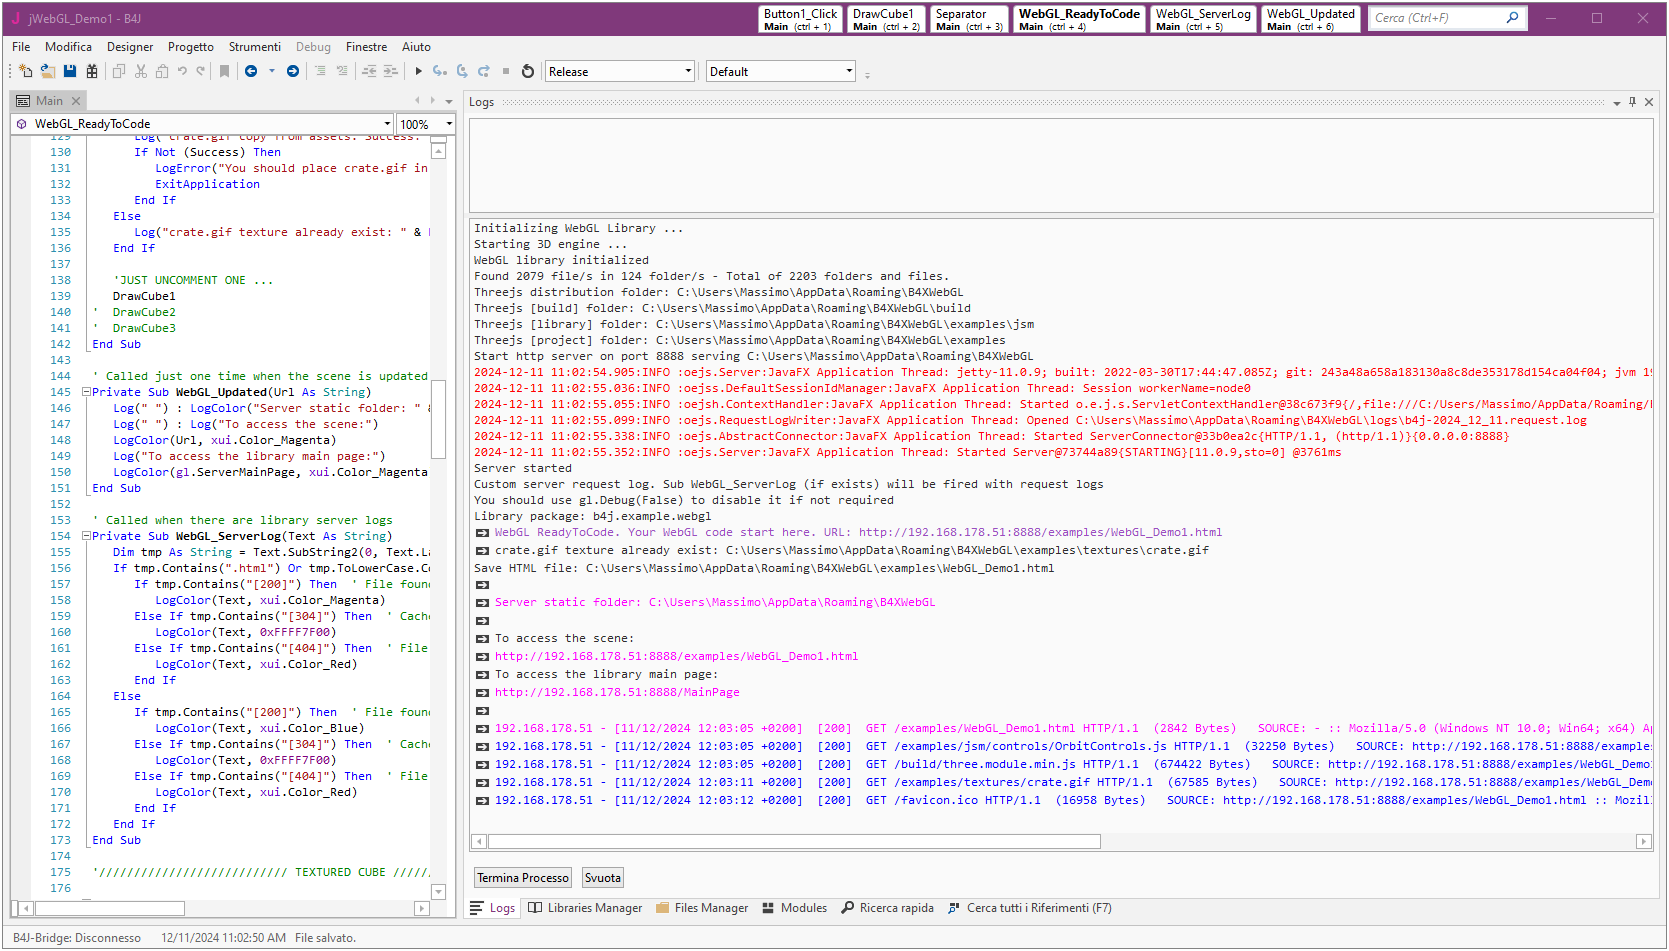Save the project with the floppy disk icon
The image size is (1669, 951).
[70, 71]
